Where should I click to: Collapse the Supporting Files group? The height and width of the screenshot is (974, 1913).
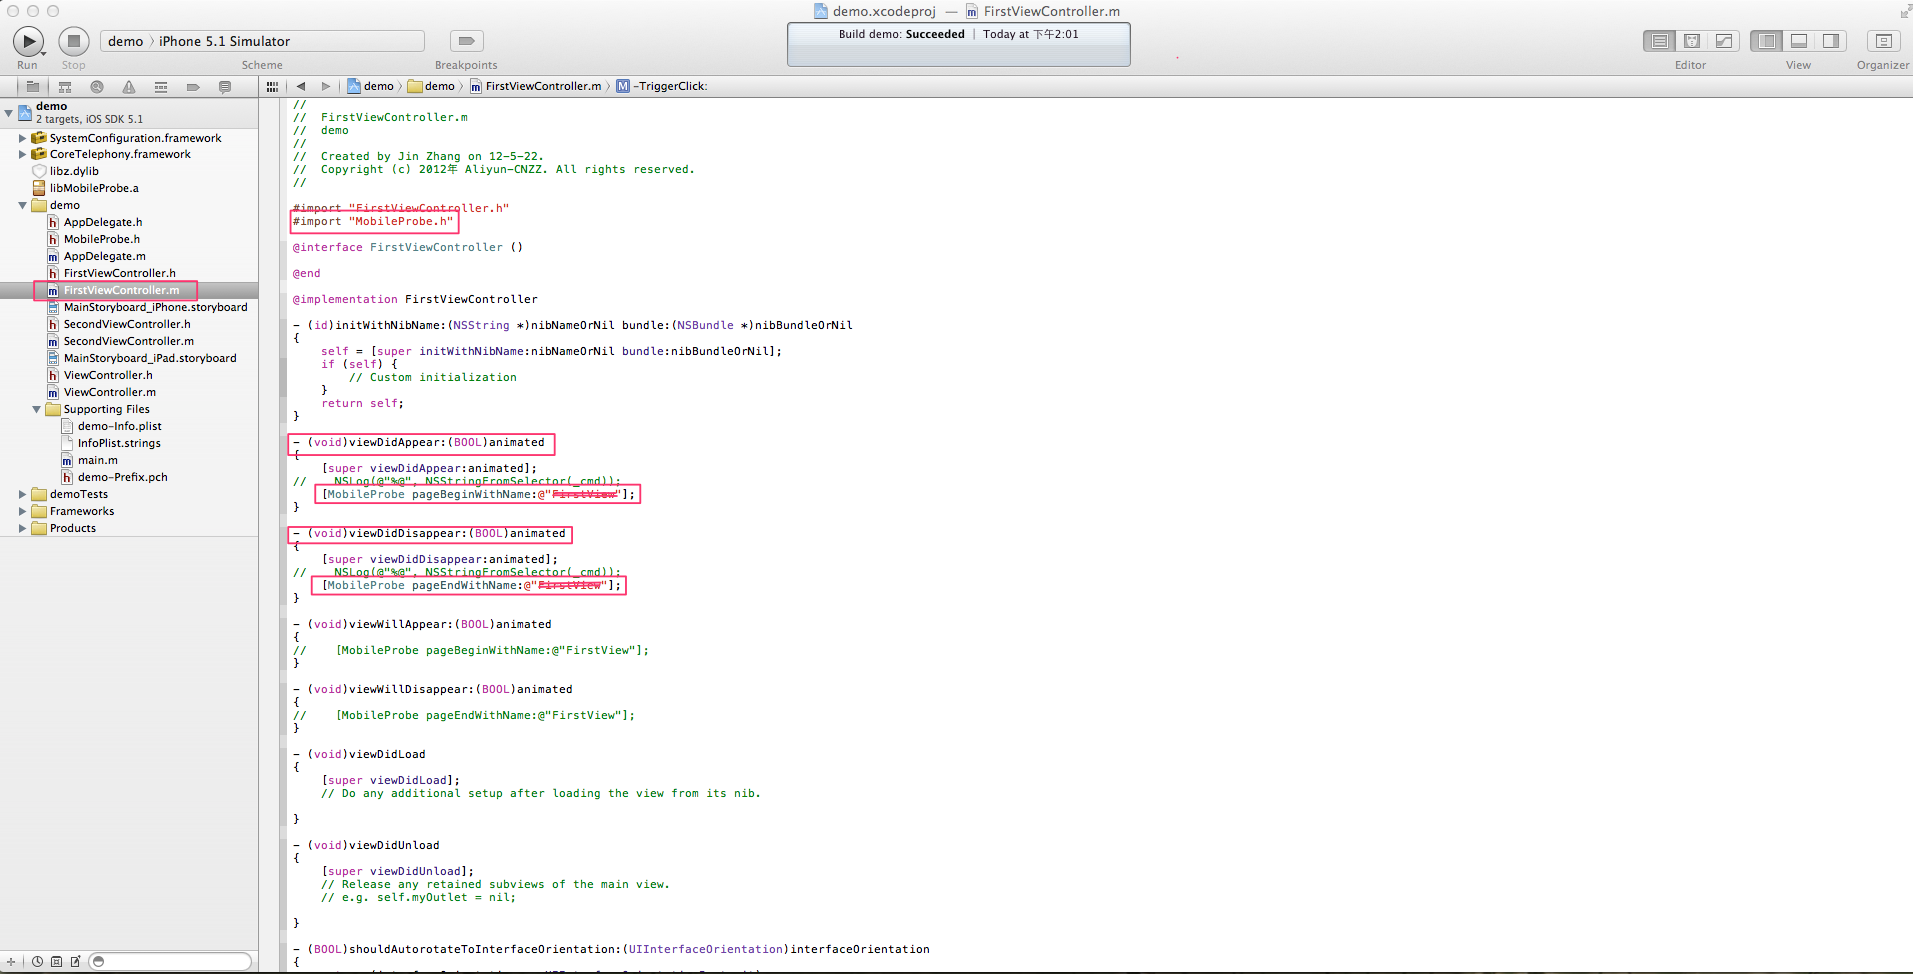pyautogui.click(x=36, y=409)
